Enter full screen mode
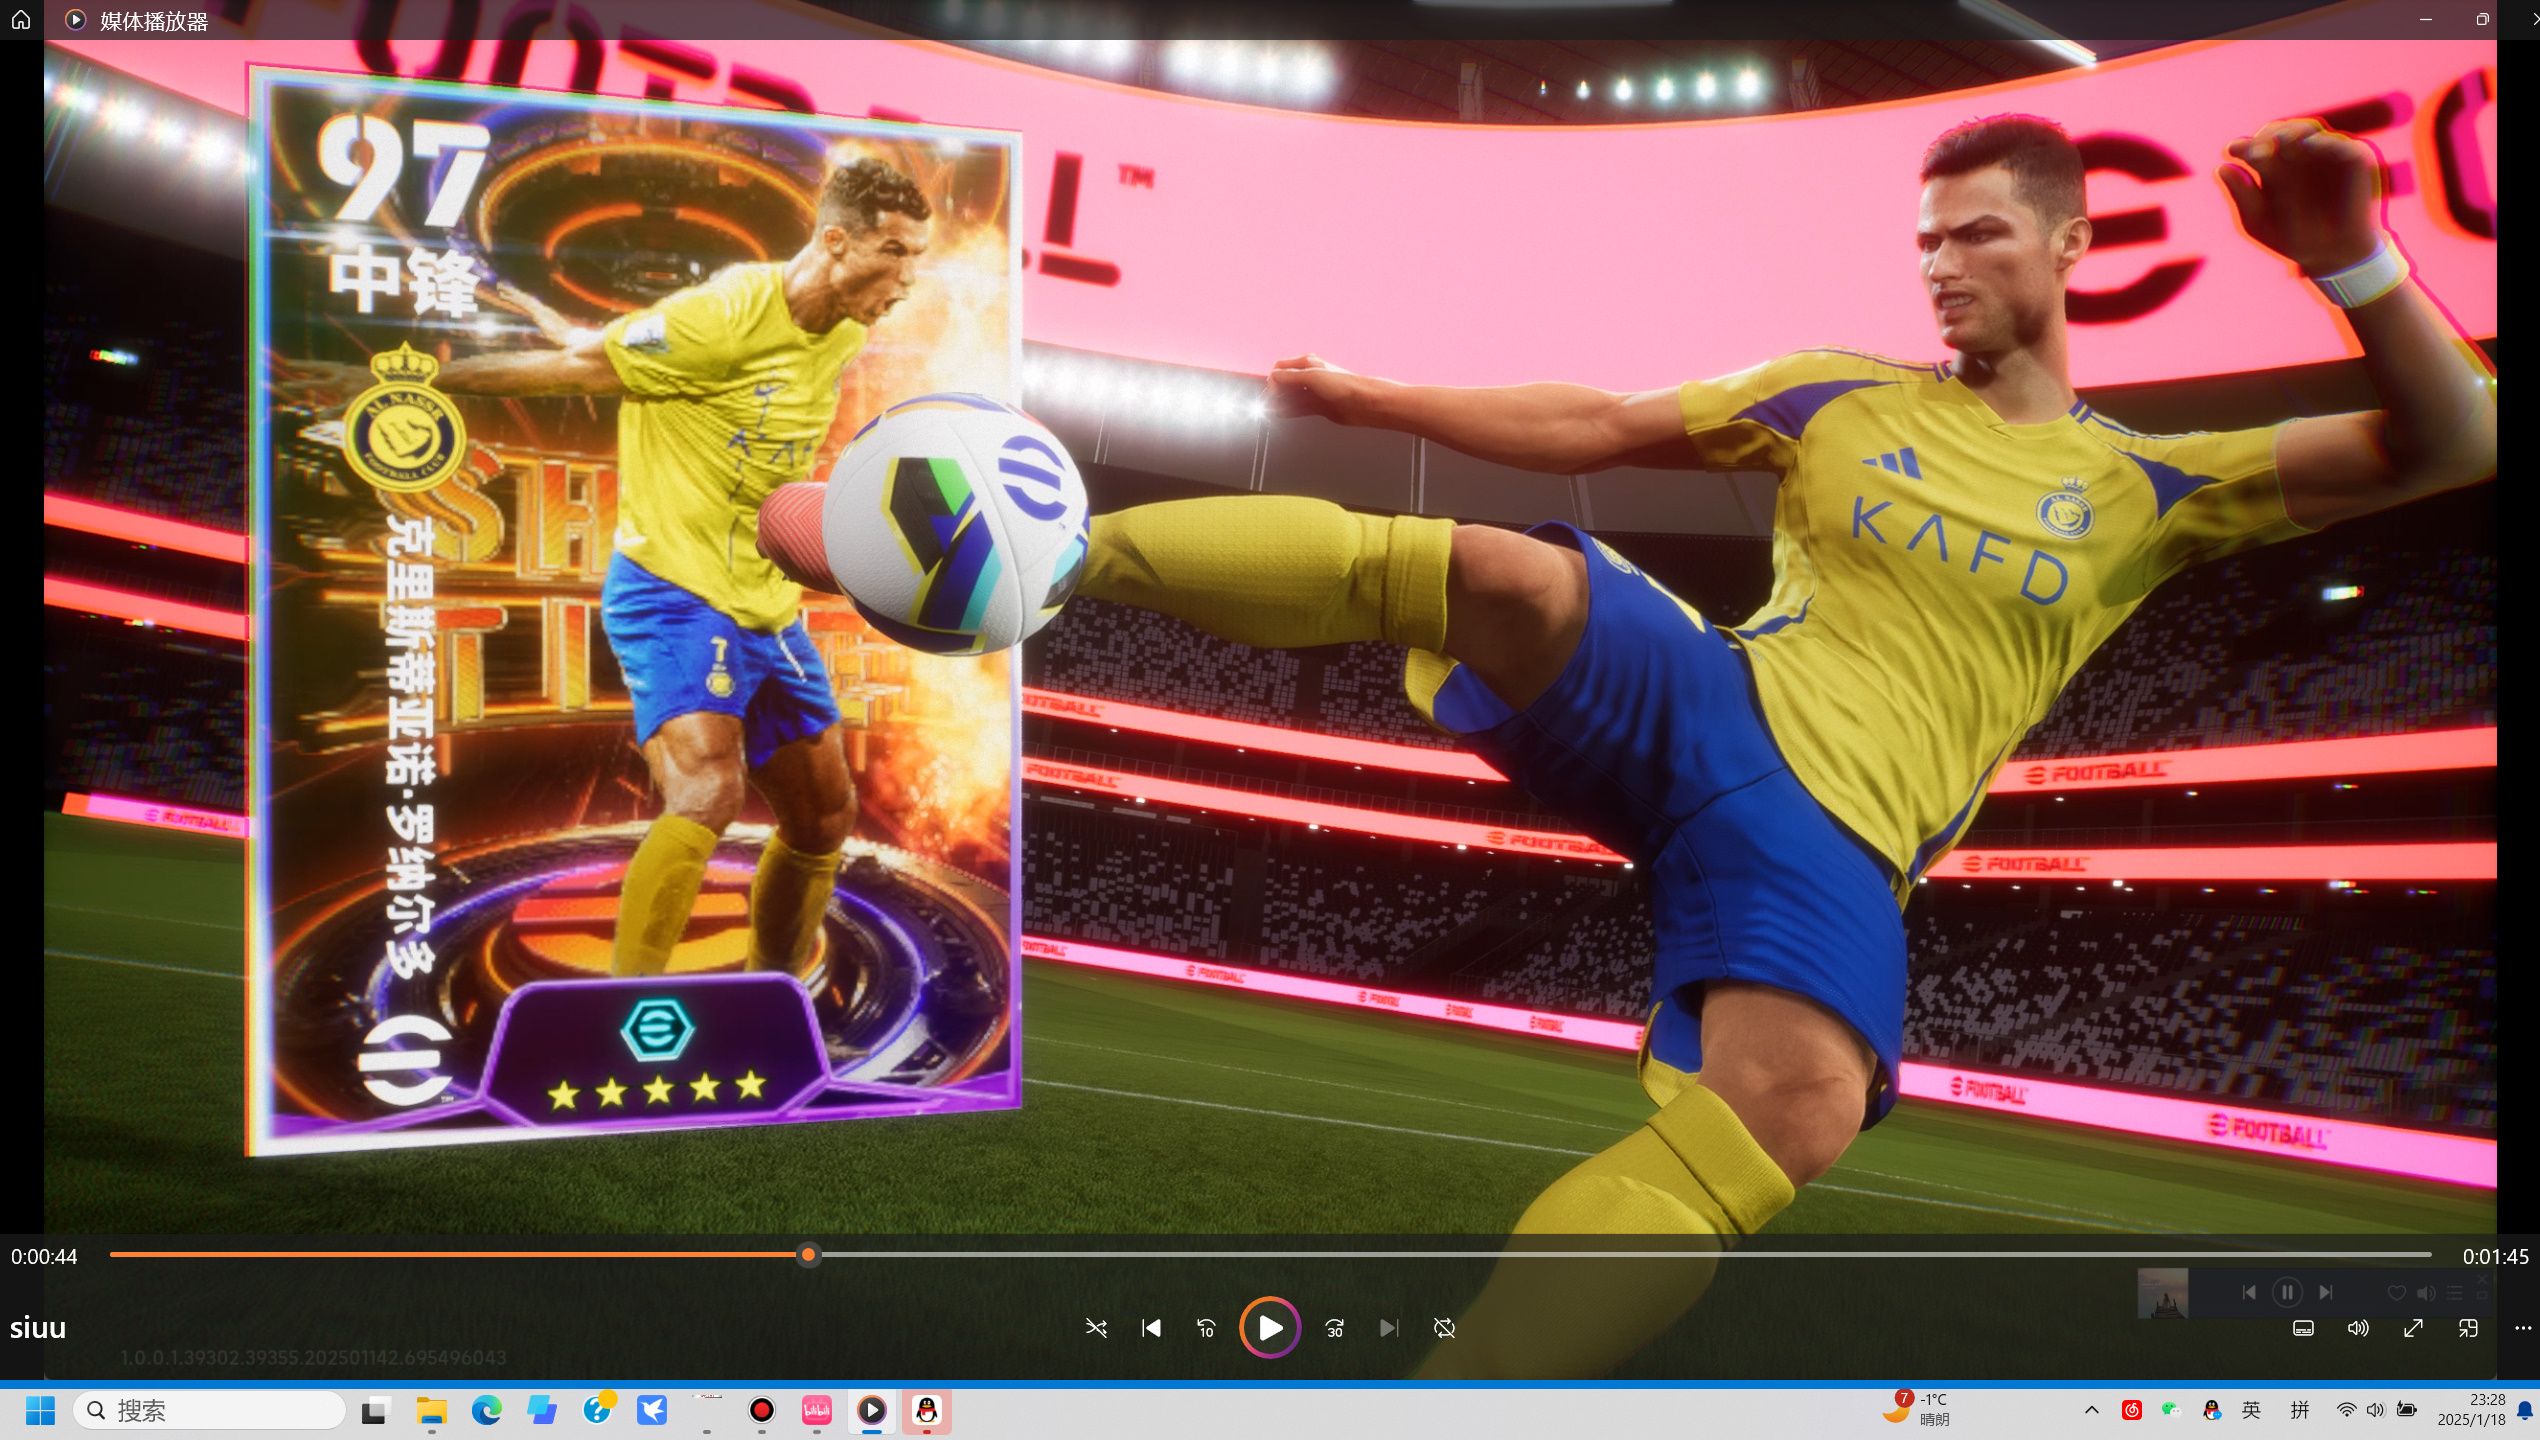 pyautogui.click(x=2413, y=1328)
